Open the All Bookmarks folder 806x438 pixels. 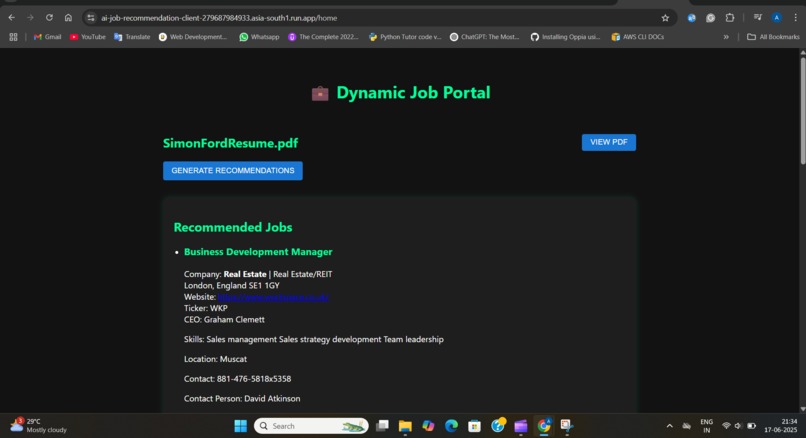tap(773, 37)
